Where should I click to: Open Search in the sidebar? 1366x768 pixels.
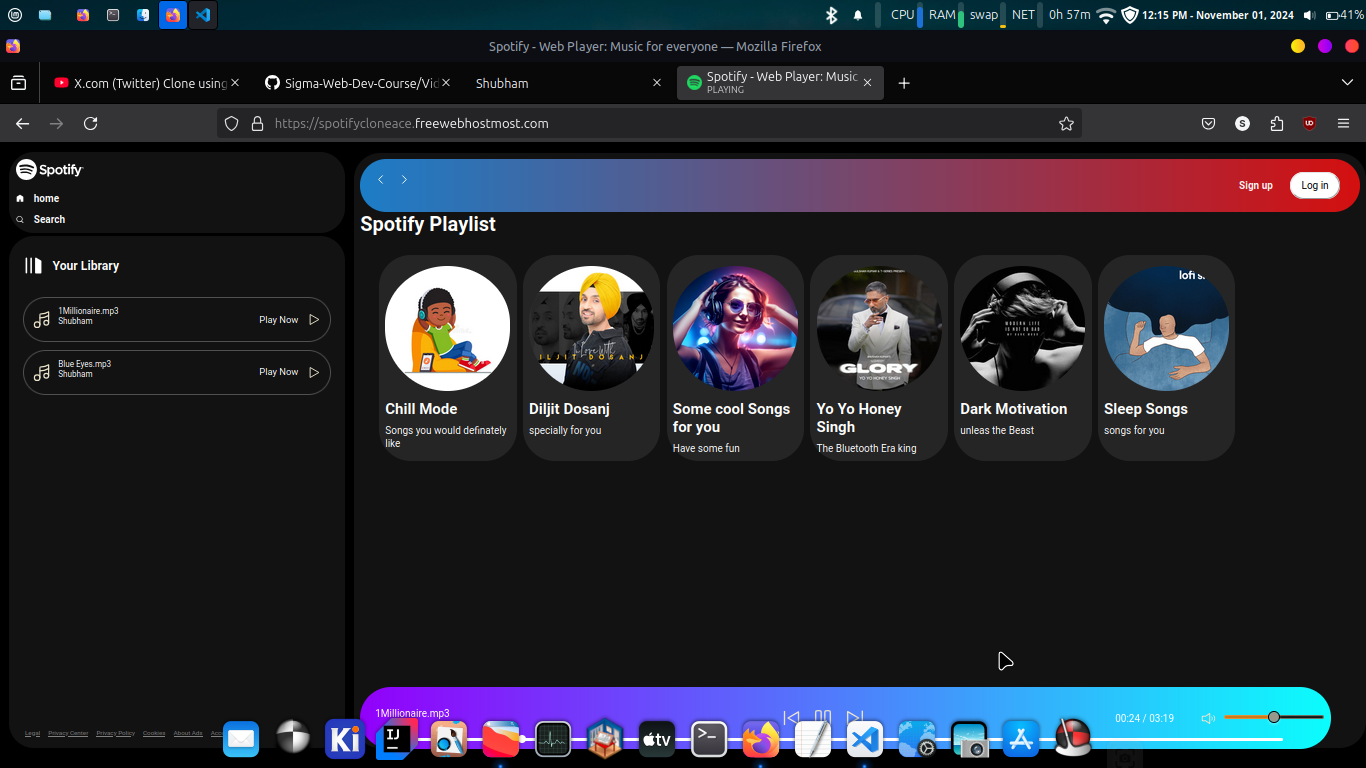click(x=41, y=219)
